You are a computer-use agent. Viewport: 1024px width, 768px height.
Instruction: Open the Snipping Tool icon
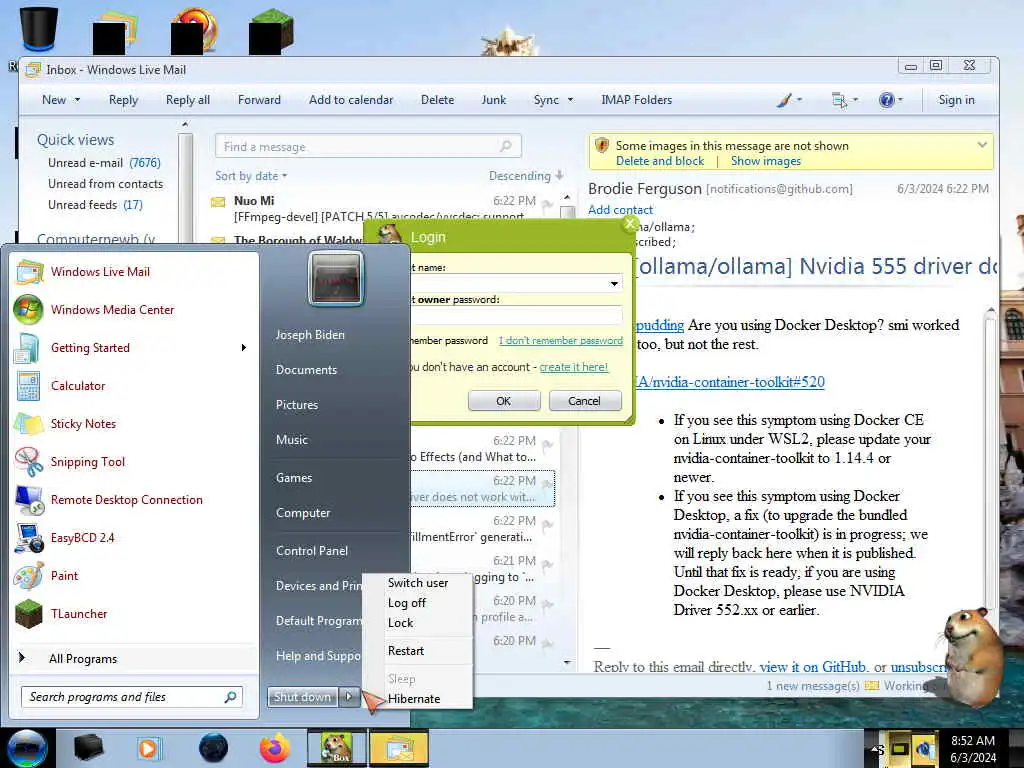[29, 462]
